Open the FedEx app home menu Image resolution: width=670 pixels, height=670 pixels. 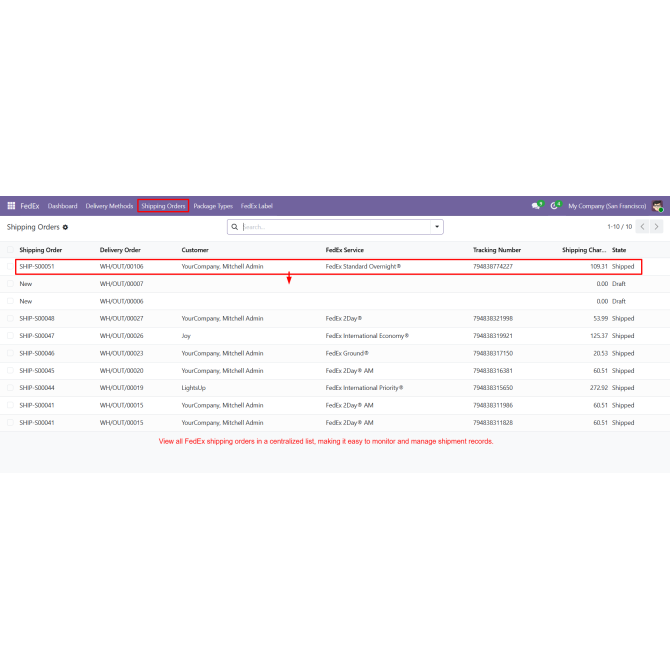(29, 206)
